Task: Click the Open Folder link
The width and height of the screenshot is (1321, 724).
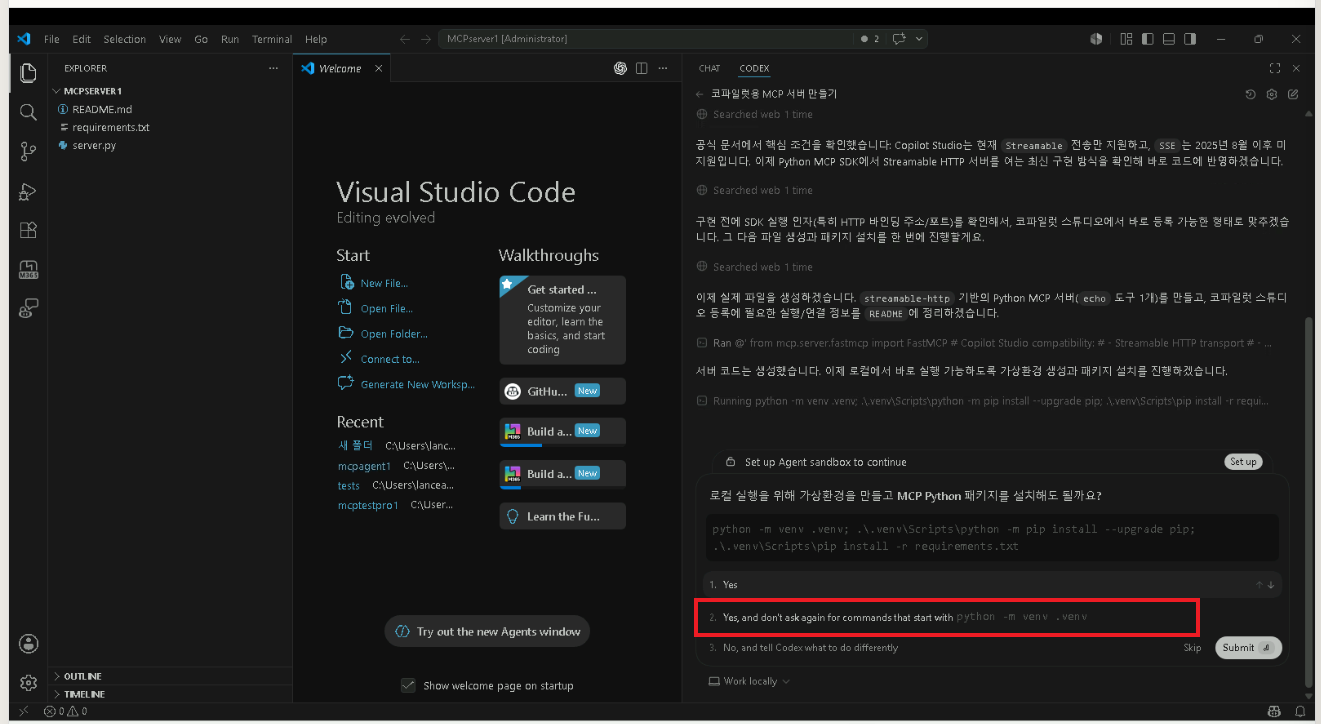Action: tap(394, 334)
